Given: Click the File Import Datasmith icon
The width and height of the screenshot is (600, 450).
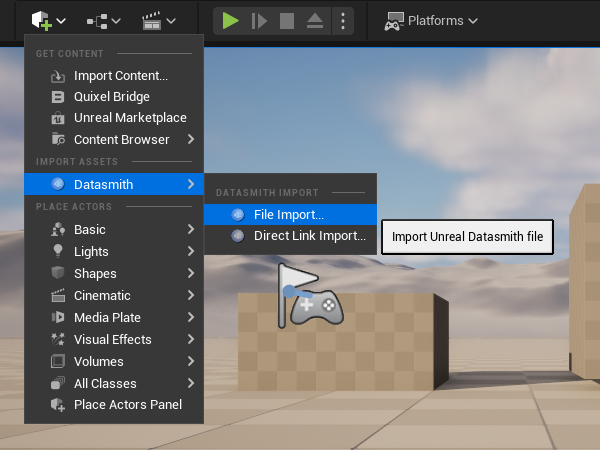Looking at the screenshot, I should [238, 215].
